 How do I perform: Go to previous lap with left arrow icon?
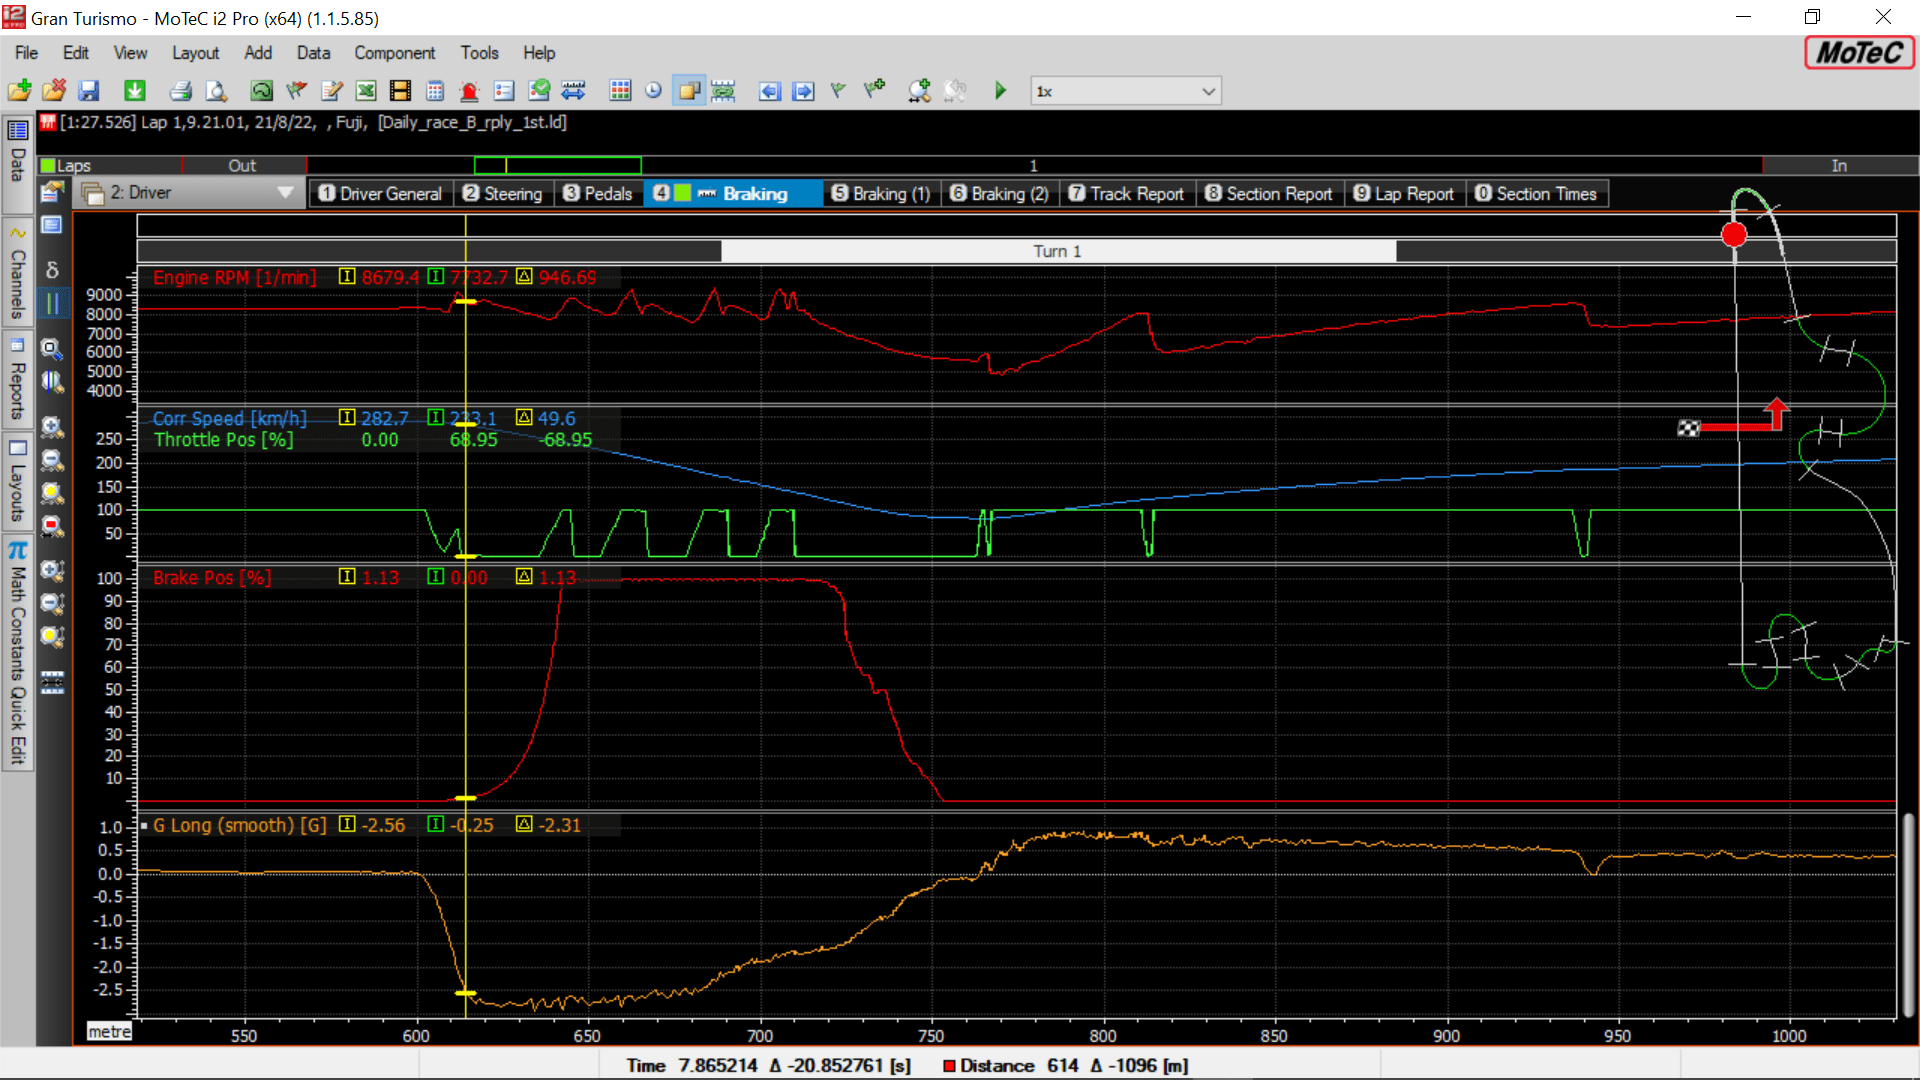pos(769,91)
